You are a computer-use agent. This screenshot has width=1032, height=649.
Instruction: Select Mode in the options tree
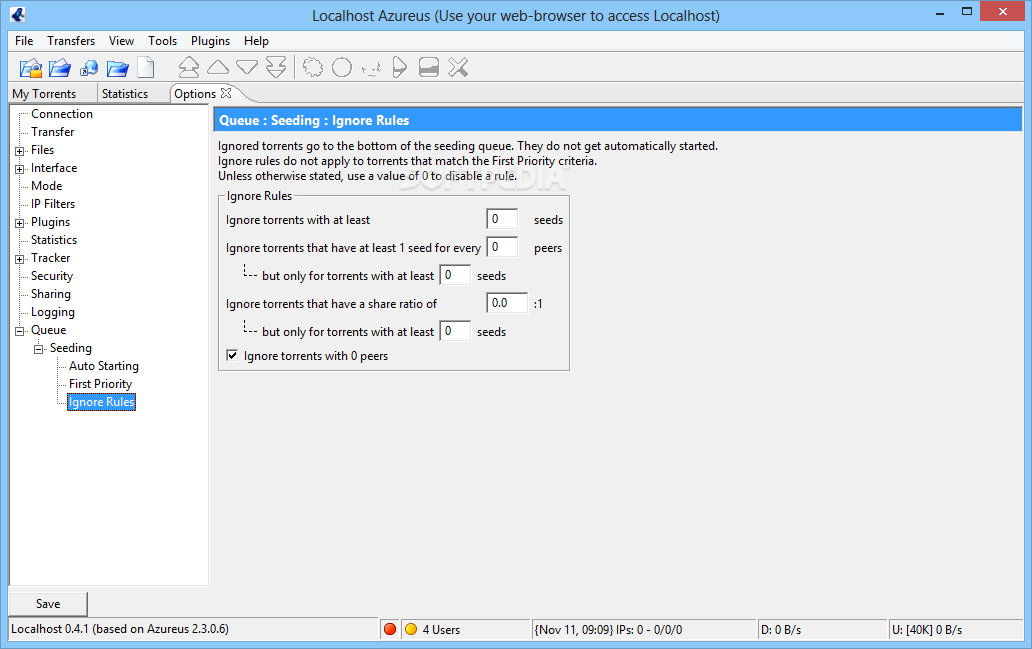(47, 186)
